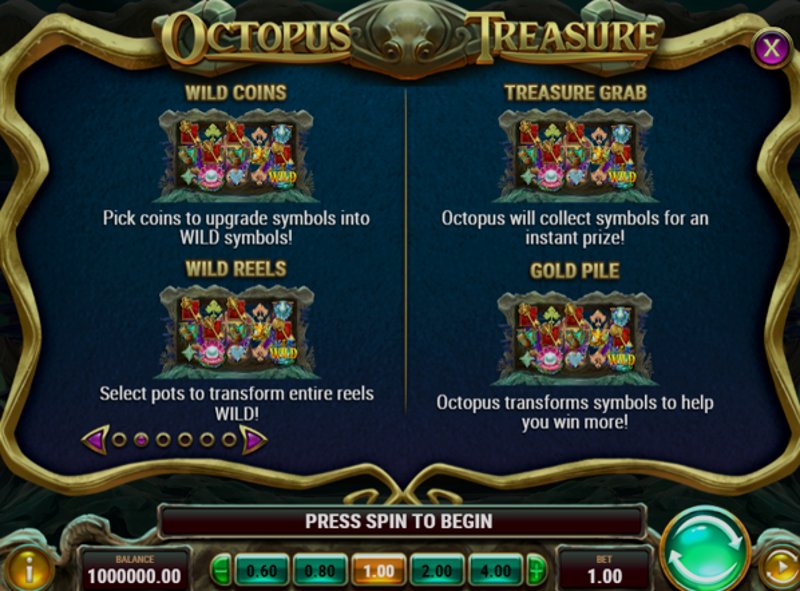Select the third page indicator dot

click(x=163, y=439)
